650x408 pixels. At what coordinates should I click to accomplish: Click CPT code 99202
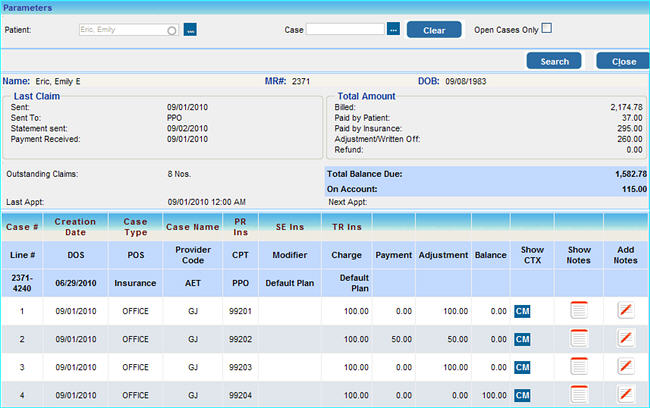tap(240, 339)
